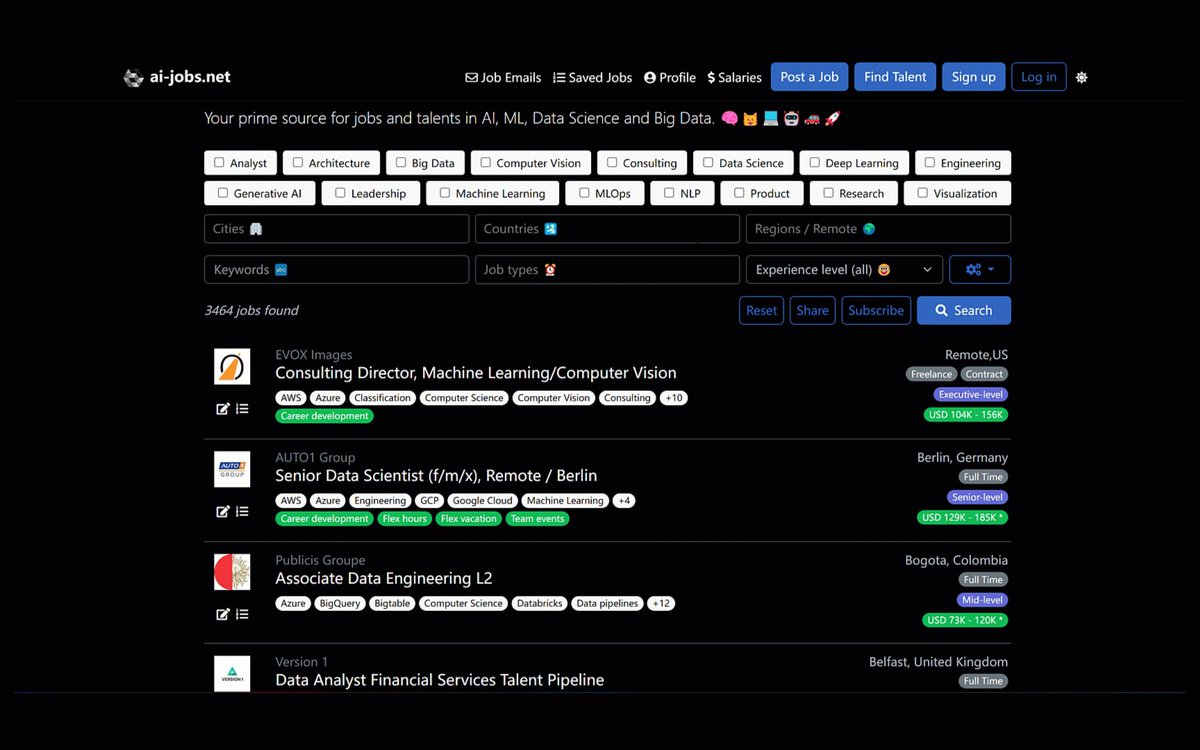This screenshot has height=750, width=1200.
Task: Tick the Computer Vision checkbox
Action: [x=486, y=162]
